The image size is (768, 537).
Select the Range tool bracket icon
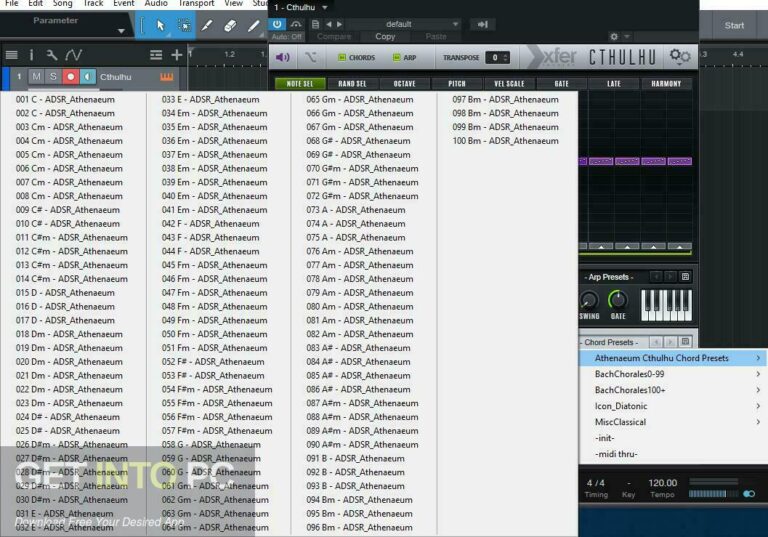click(142, 25)
